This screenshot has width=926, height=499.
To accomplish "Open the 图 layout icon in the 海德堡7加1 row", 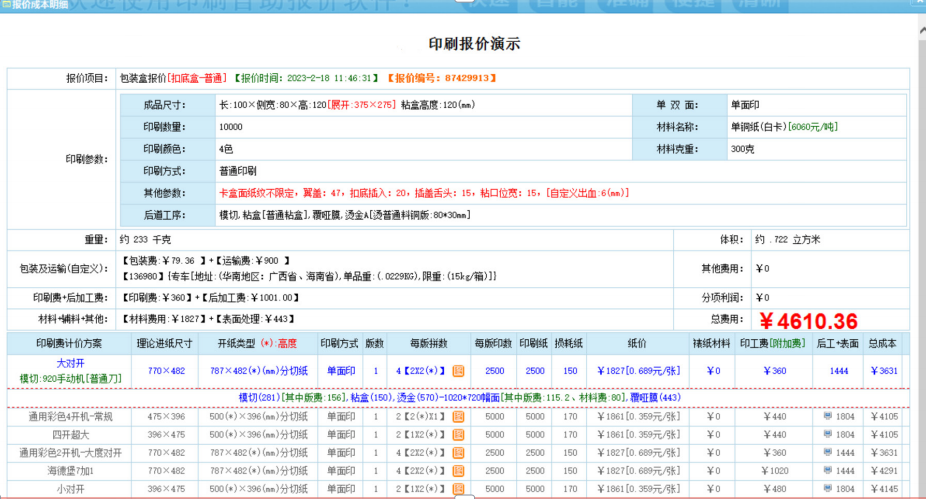I will [x=458, y=471].
